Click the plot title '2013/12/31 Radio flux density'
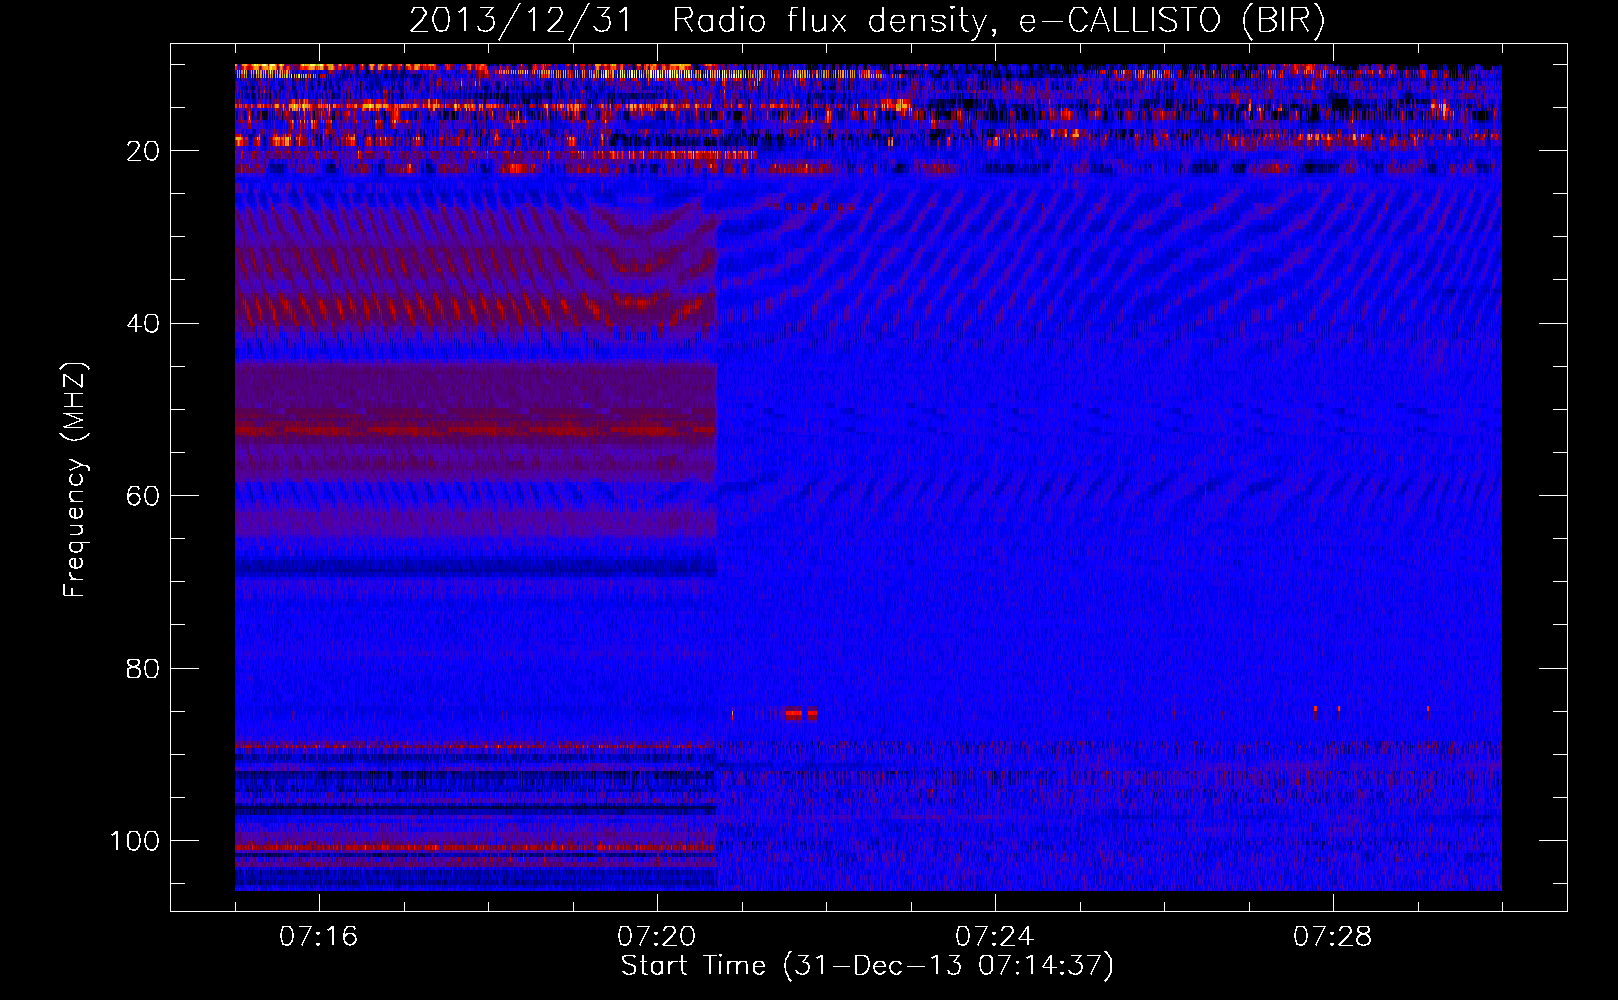This screenshot has height=1000, width=1618. pyautogui.click(x=867, y=20)
